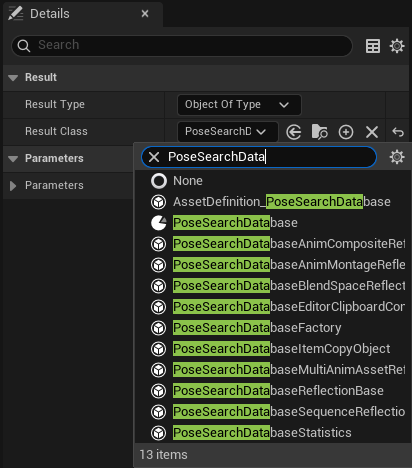Screen dimensions: 412x468
Task: Pick AssetDefinition_PoseSearchDatabase entry
Action: pyautogui.click(x=282, y=202)
